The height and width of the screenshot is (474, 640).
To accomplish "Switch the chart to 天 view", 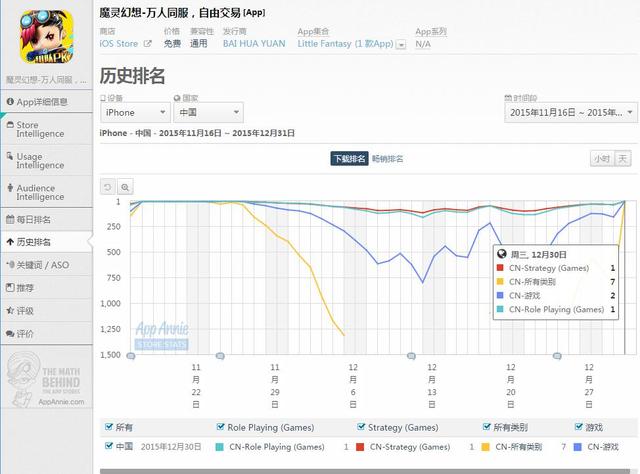I will coord(622,158).
